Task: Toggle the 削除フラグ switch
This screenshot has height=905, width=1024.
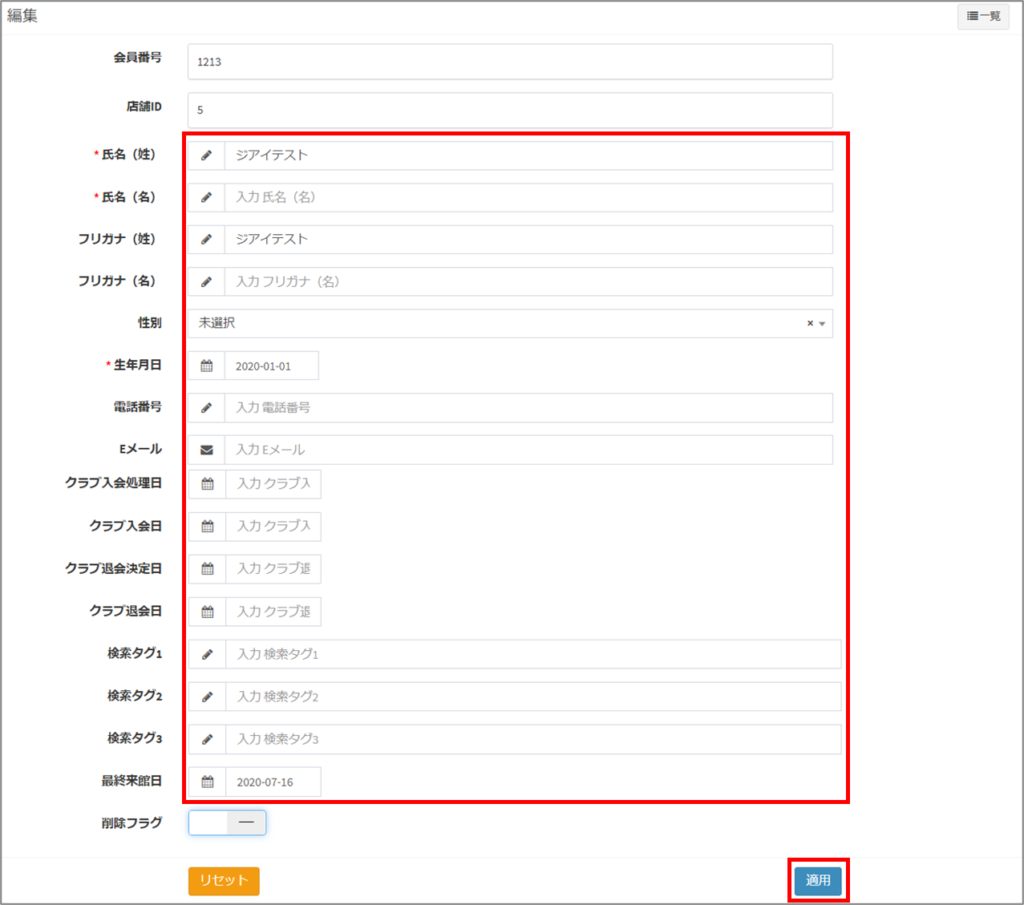Action: [227, 822]
